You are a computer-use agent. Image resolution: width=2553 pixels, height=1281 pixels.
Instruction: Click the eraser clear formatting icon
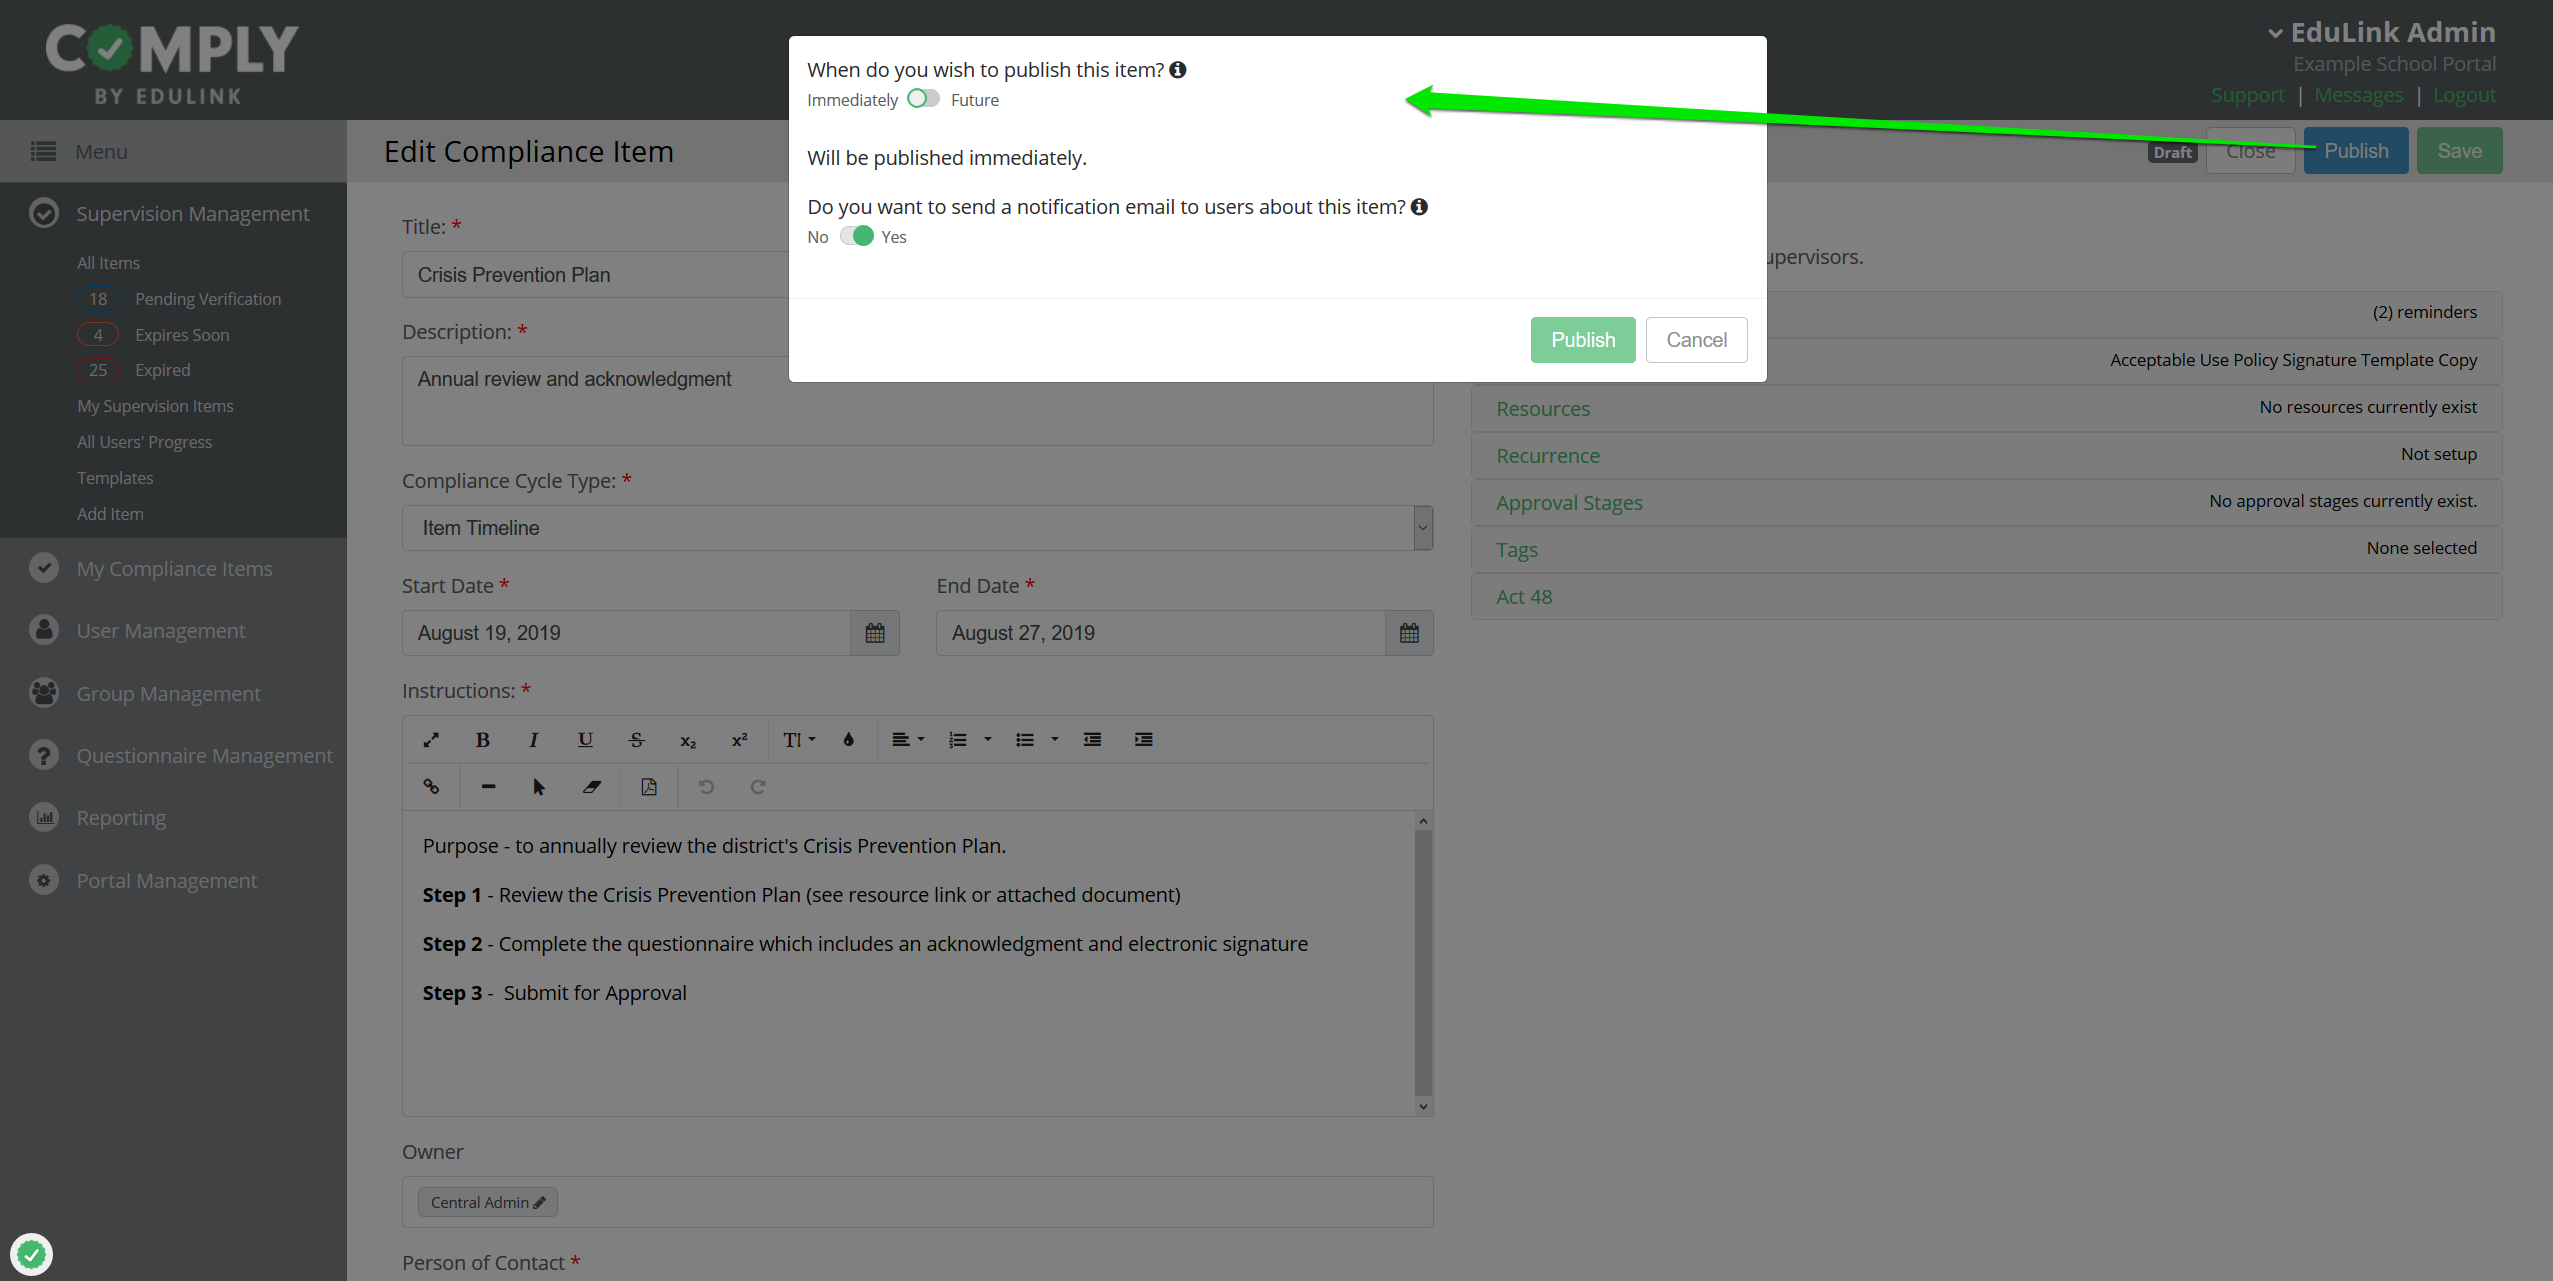[x=591, y=787]
